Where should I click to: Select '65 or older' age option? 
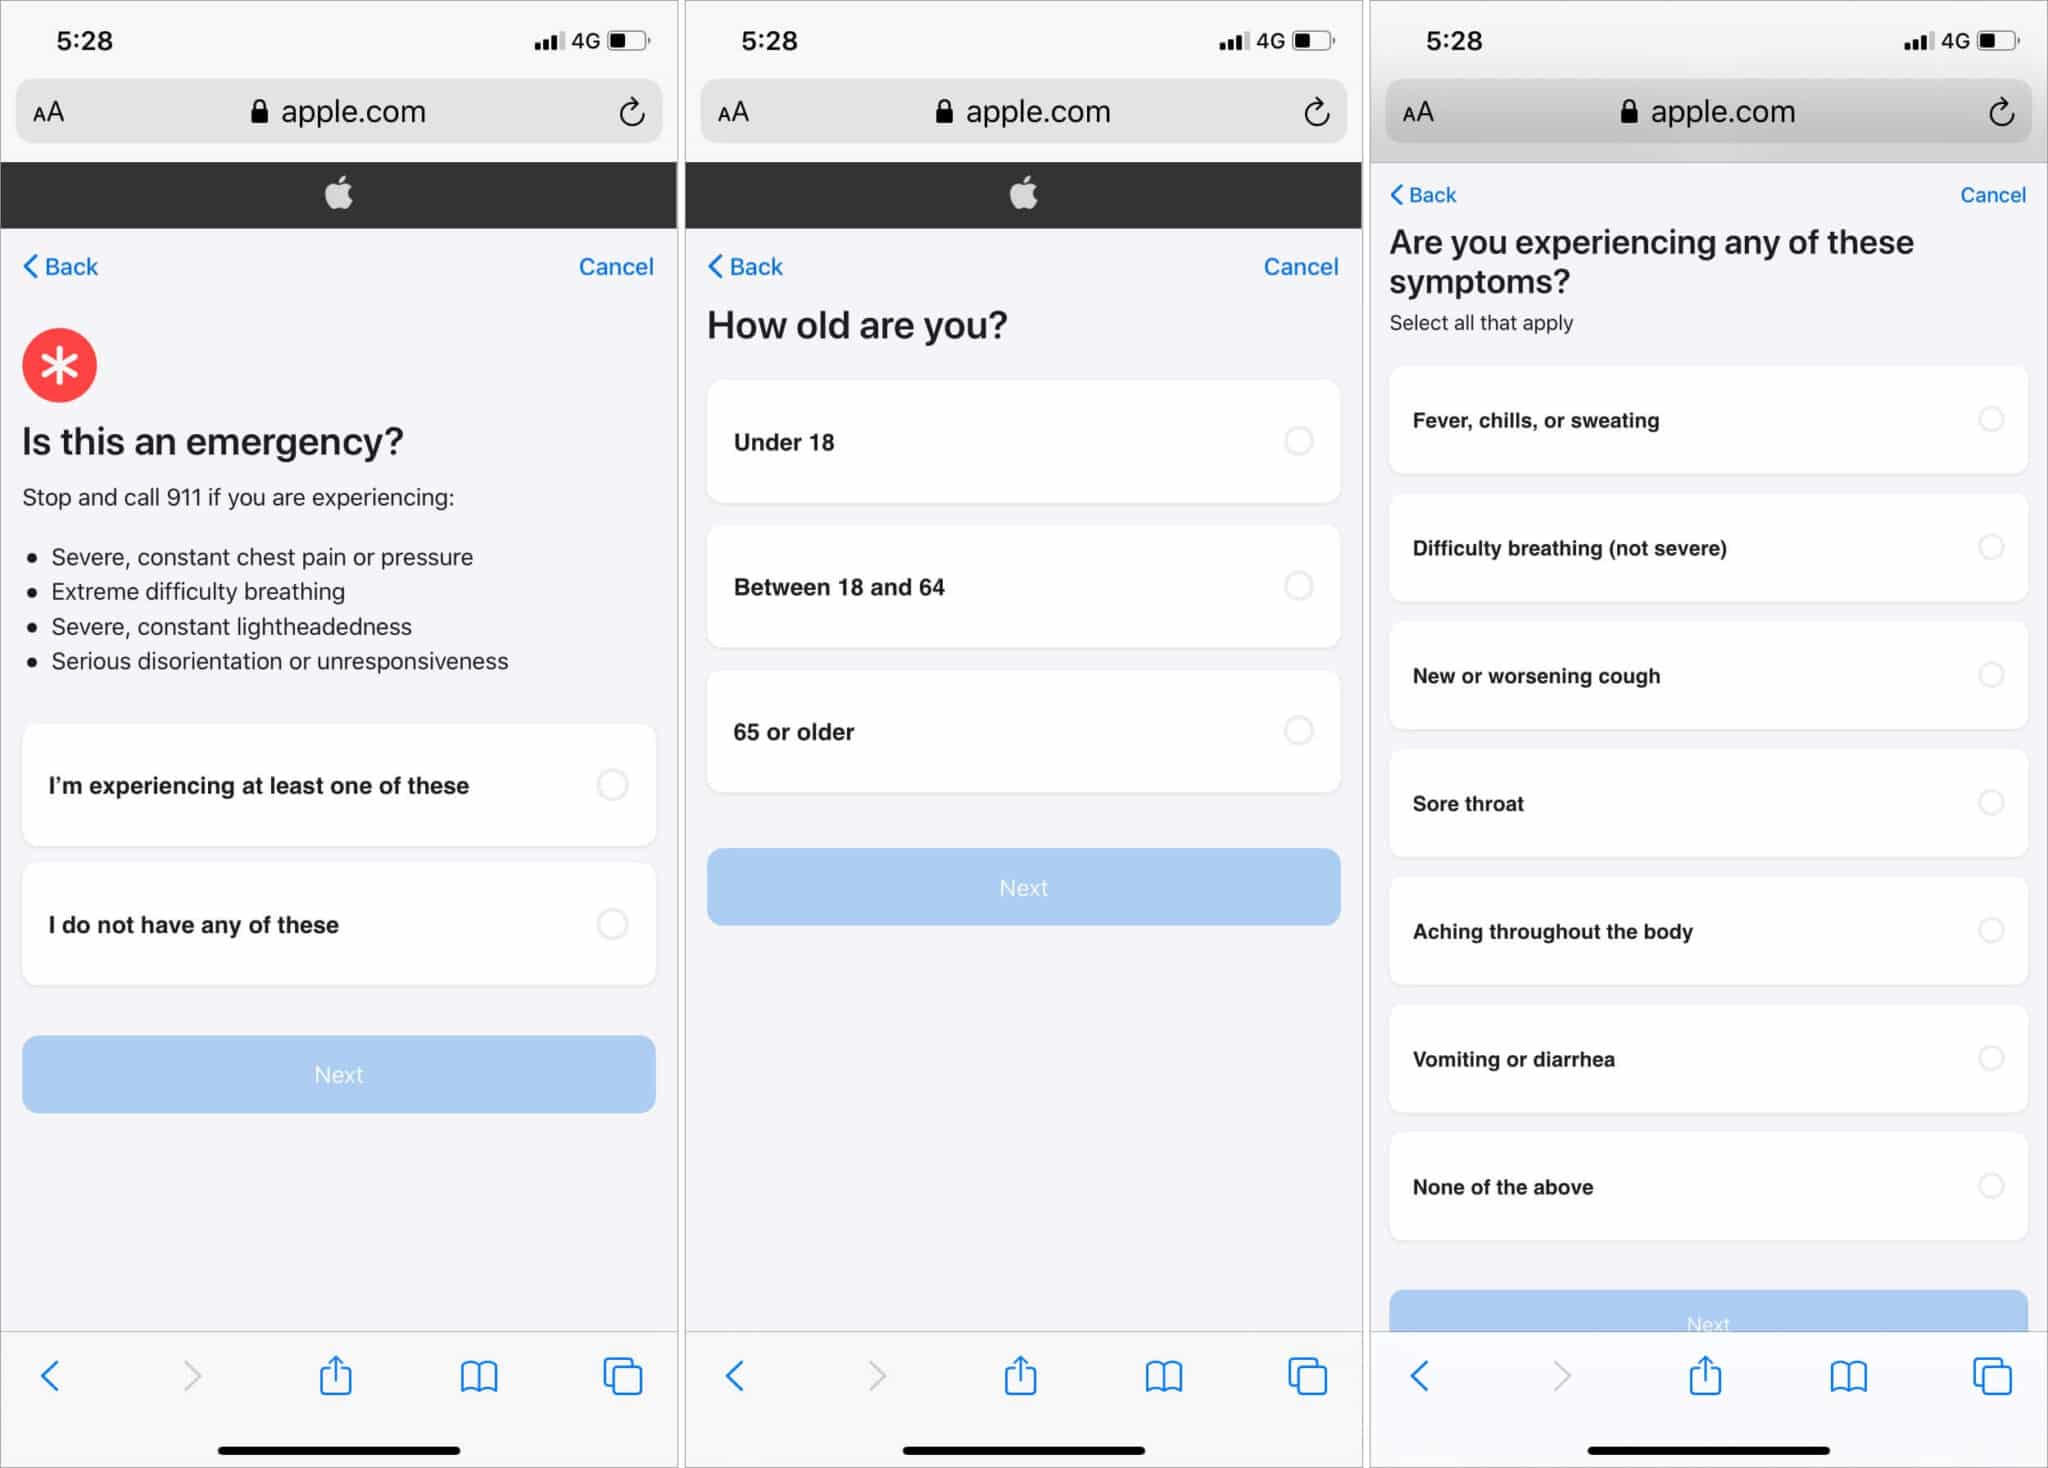tap(1022, 732)
